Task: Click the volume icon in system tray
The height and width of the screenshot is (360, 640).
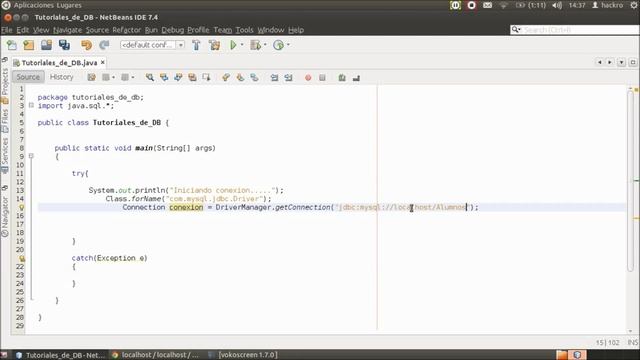Action: coord(557,5)
